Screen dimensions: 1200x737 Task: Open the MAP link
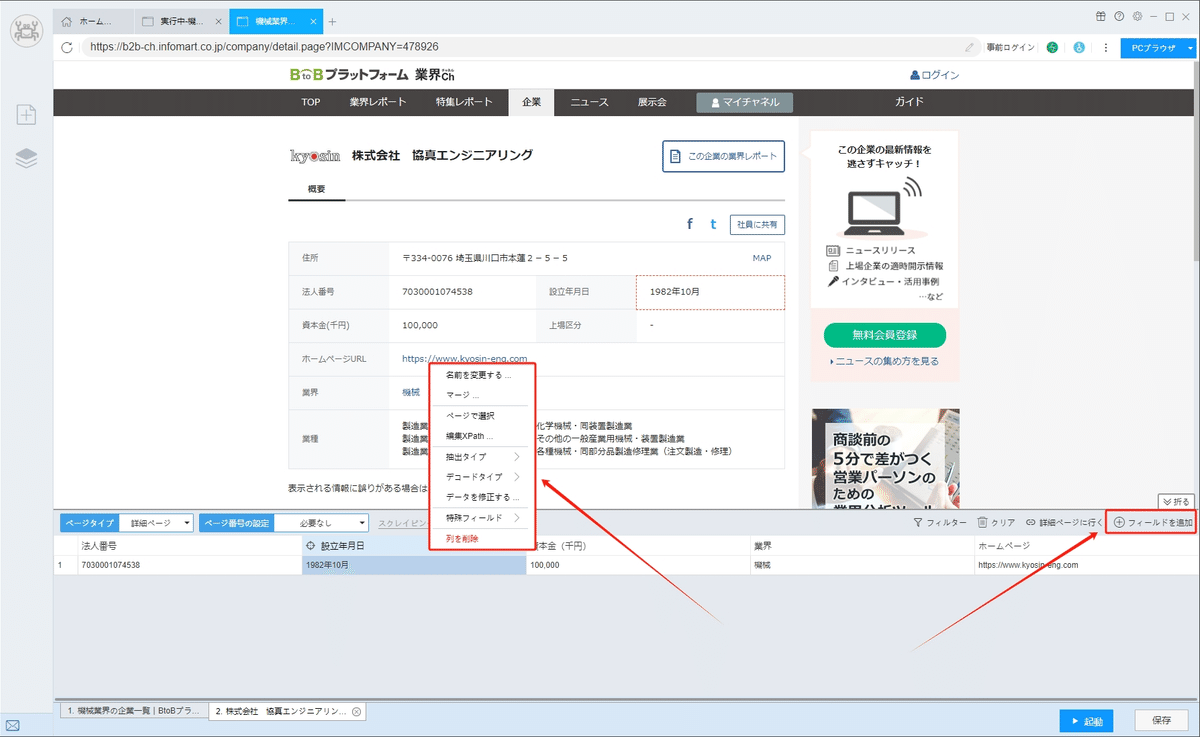(x=762, y=258)
